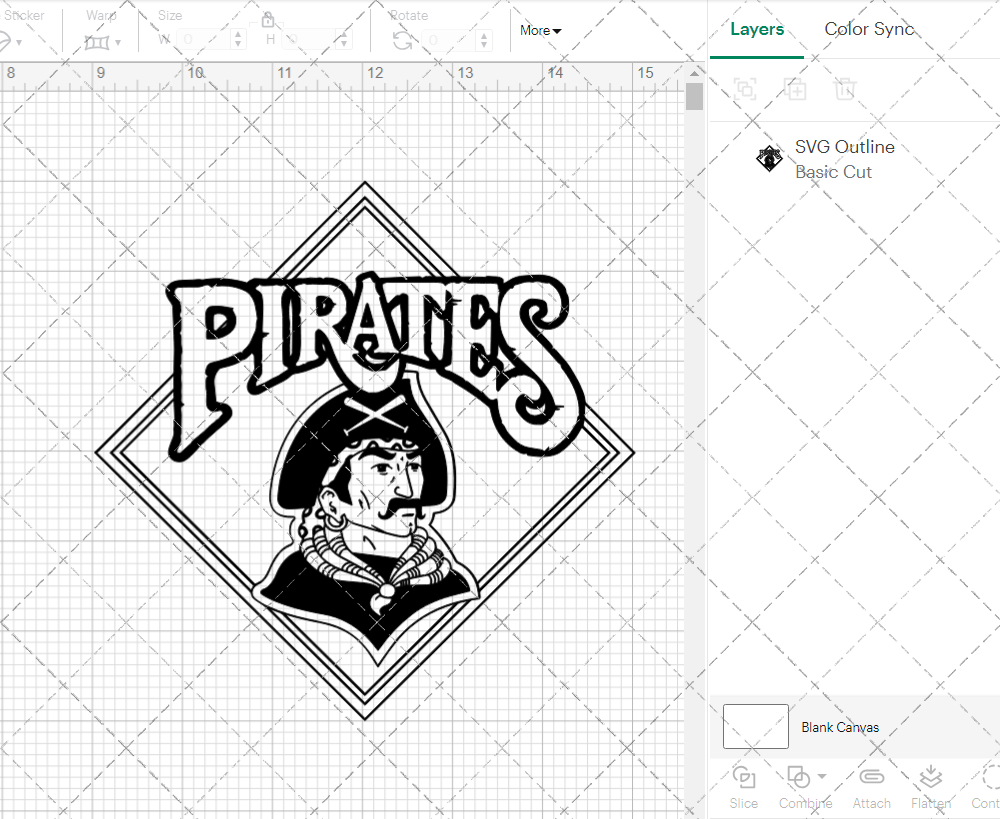This screenshot has width=1000, height=819.
Task: Select the Pirates logo on the canvas
Action: point(365,451)
